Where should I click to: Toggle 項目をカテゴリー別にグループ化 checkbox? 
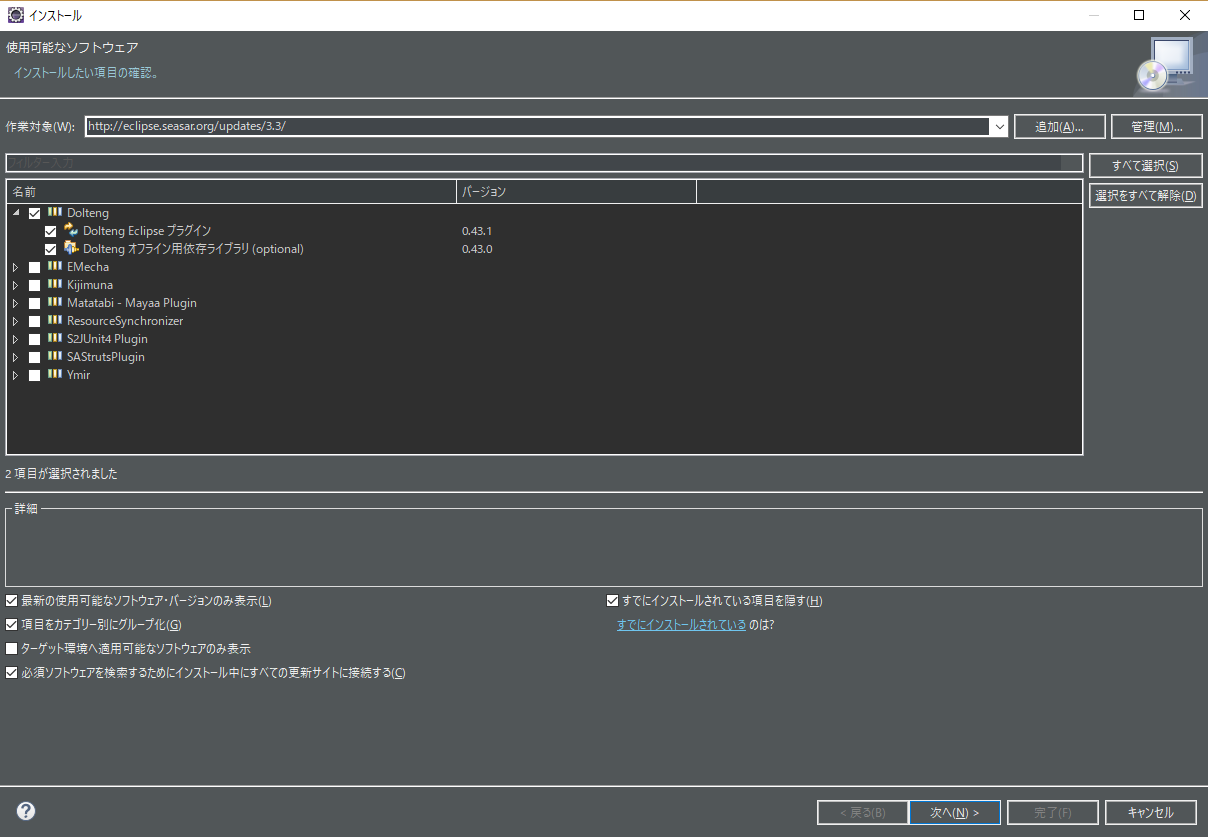[x=11, y=625]
